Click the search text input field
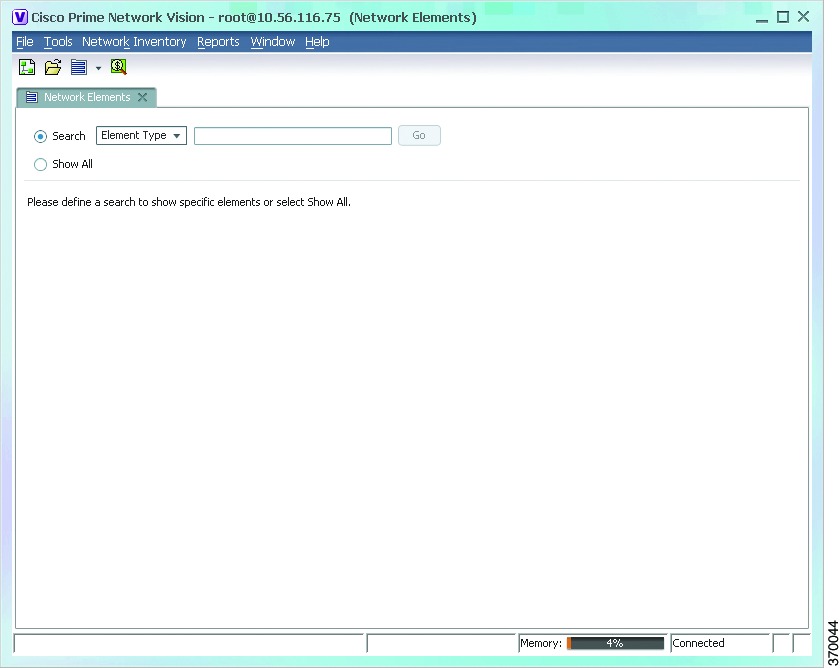Viewport: 840px width, 668px height. [x=292, y=136]
